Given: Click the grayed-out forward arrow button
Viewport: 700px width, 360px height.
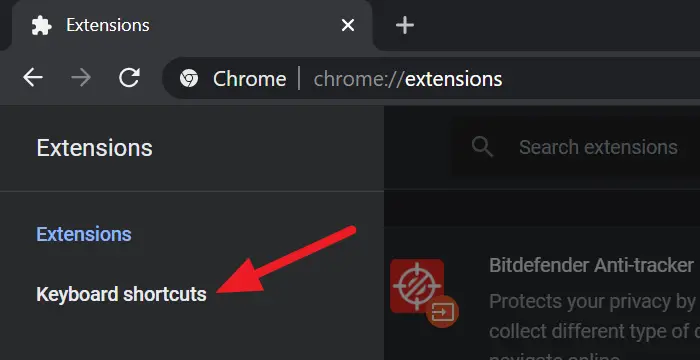Looking at the screenshot, I should click(81, 78).
